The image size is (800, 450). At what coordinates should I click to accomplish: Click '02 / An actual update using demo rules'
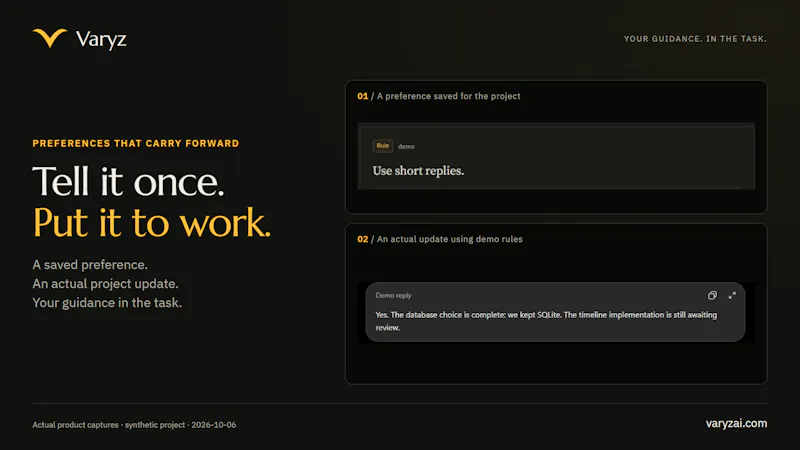440,239
